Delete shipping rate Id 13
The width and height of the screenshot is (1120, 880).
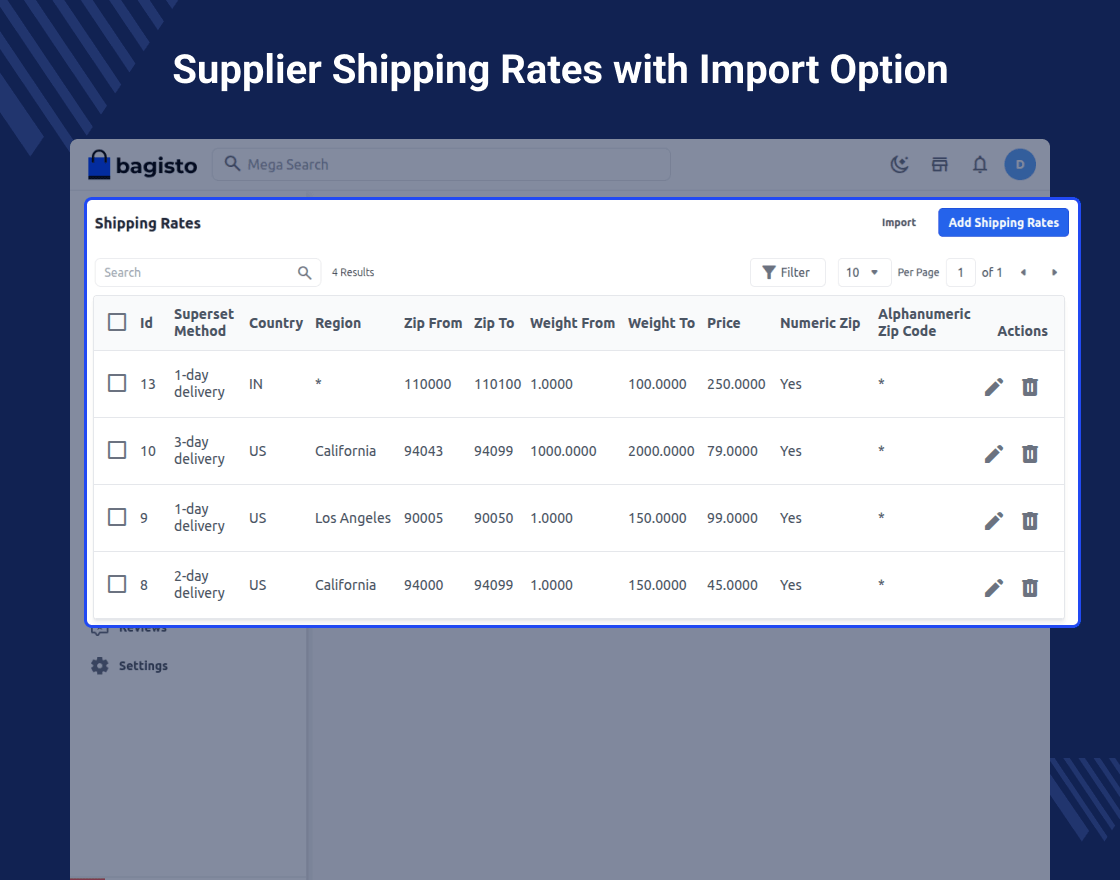click(x=1029, y=387)
